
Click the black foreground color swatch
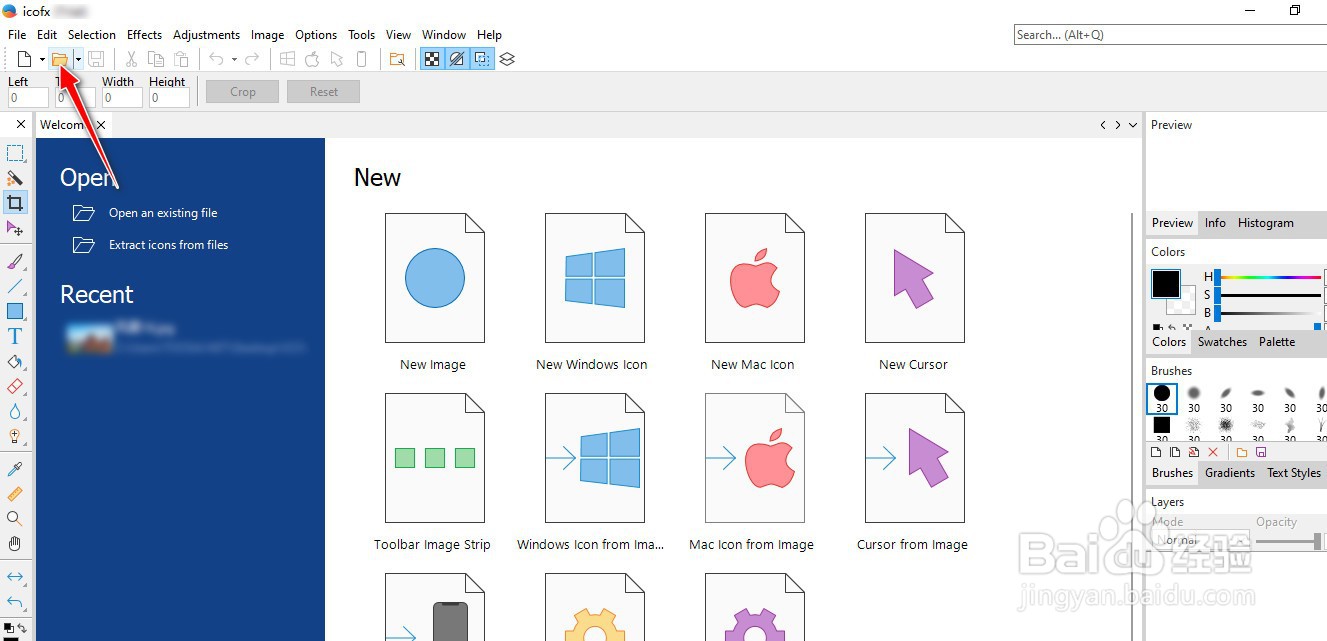click(x=1165, y=284)
